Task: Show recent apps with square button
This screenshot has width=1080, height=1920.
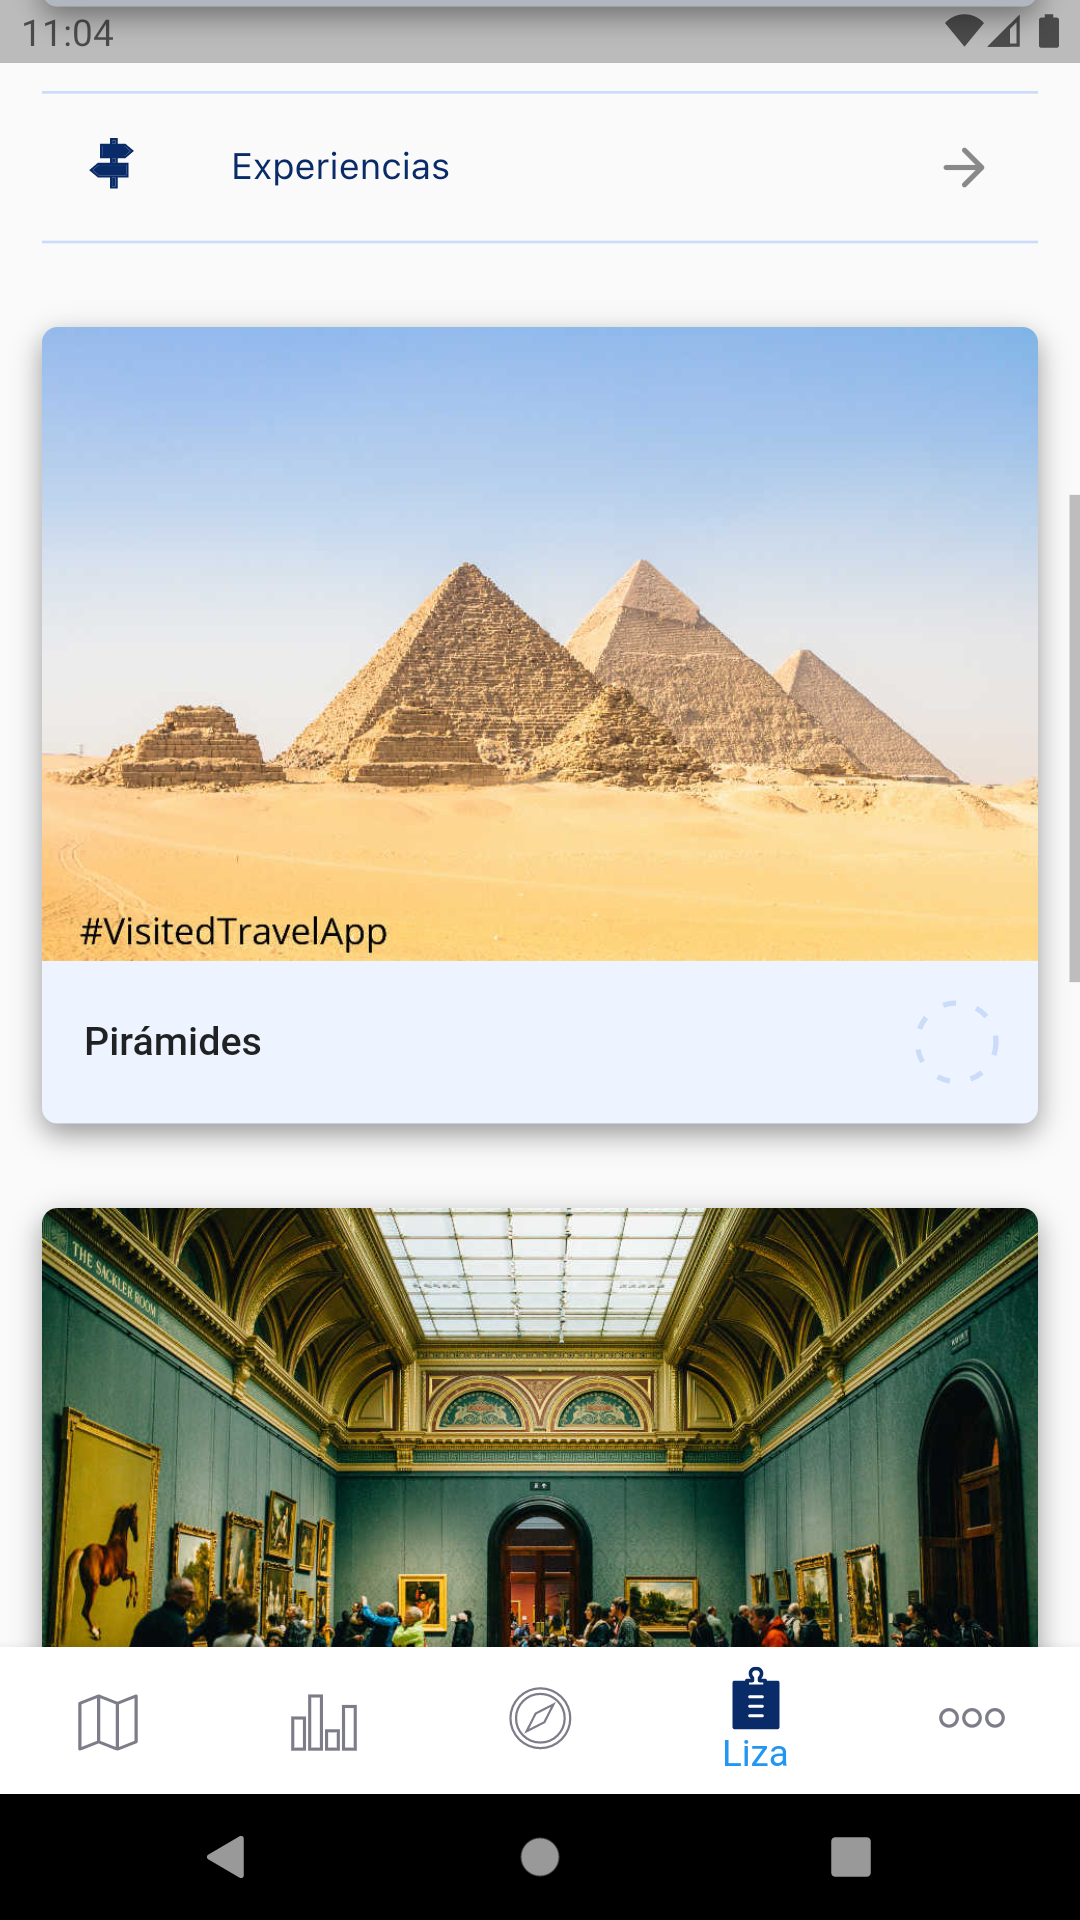Action: coord(851,1857)
